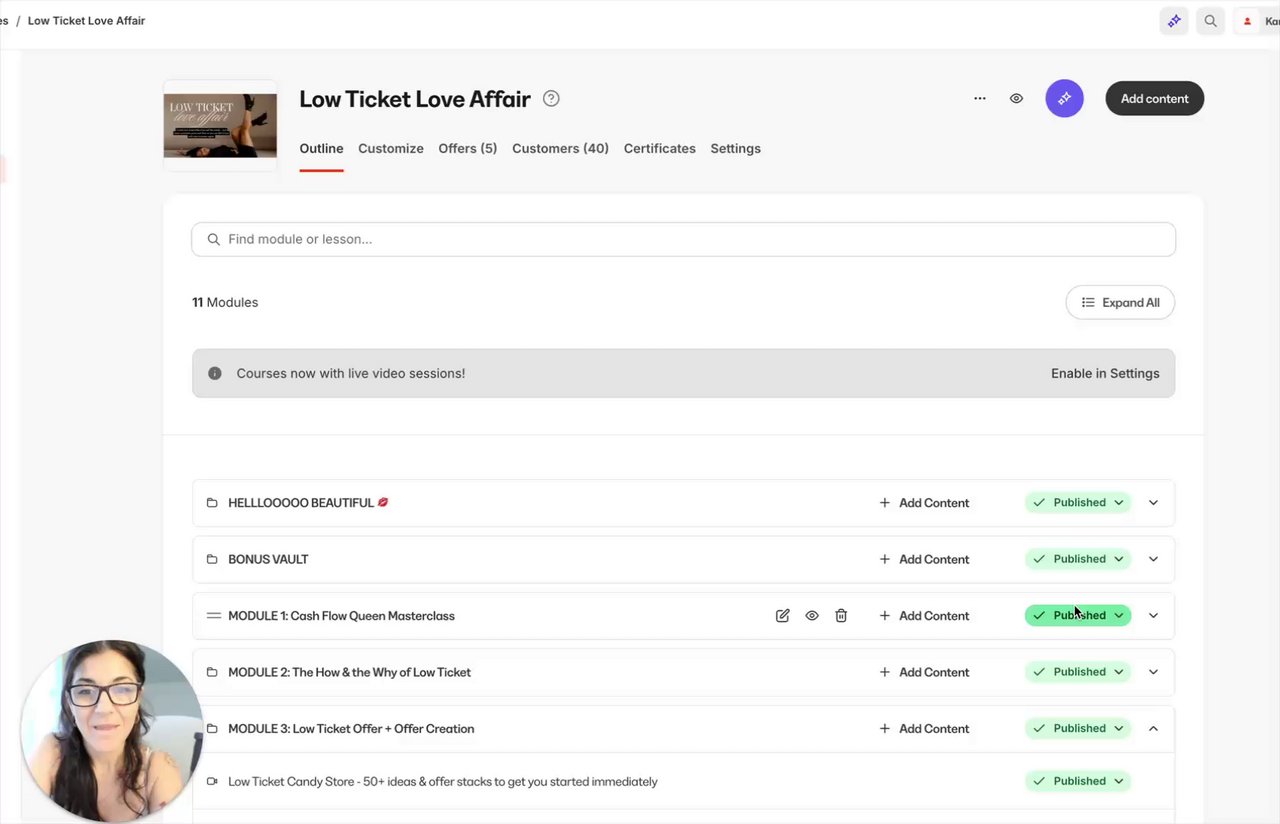The image size is (1280, 824).
Task: Click the Low Ticket Love Affair thumbnail
Action: point(220,126)
